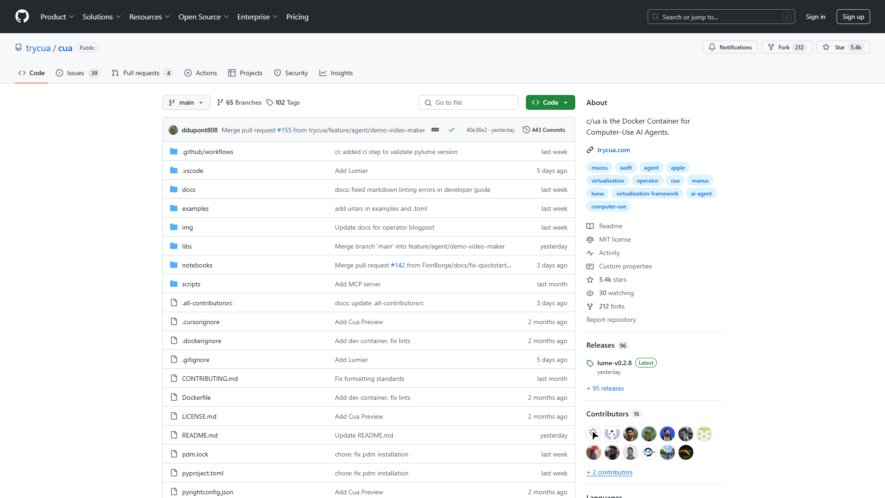Open ddupont808's avatar in the latest commit row
The height and width of the screenshot is (498, 885).
click(173, 130)
